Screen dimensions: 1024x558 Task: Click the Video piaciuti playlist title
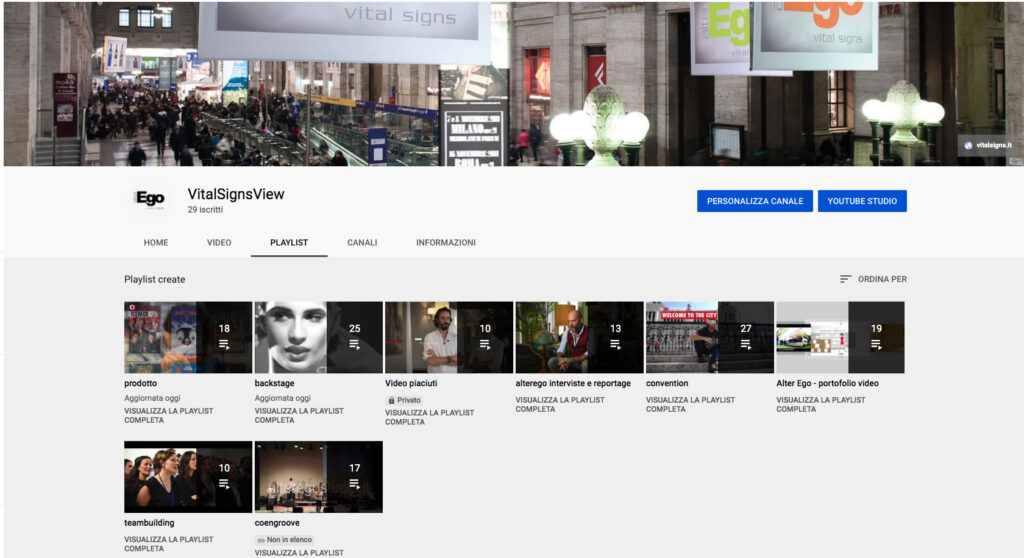click(x=411, y=384)
